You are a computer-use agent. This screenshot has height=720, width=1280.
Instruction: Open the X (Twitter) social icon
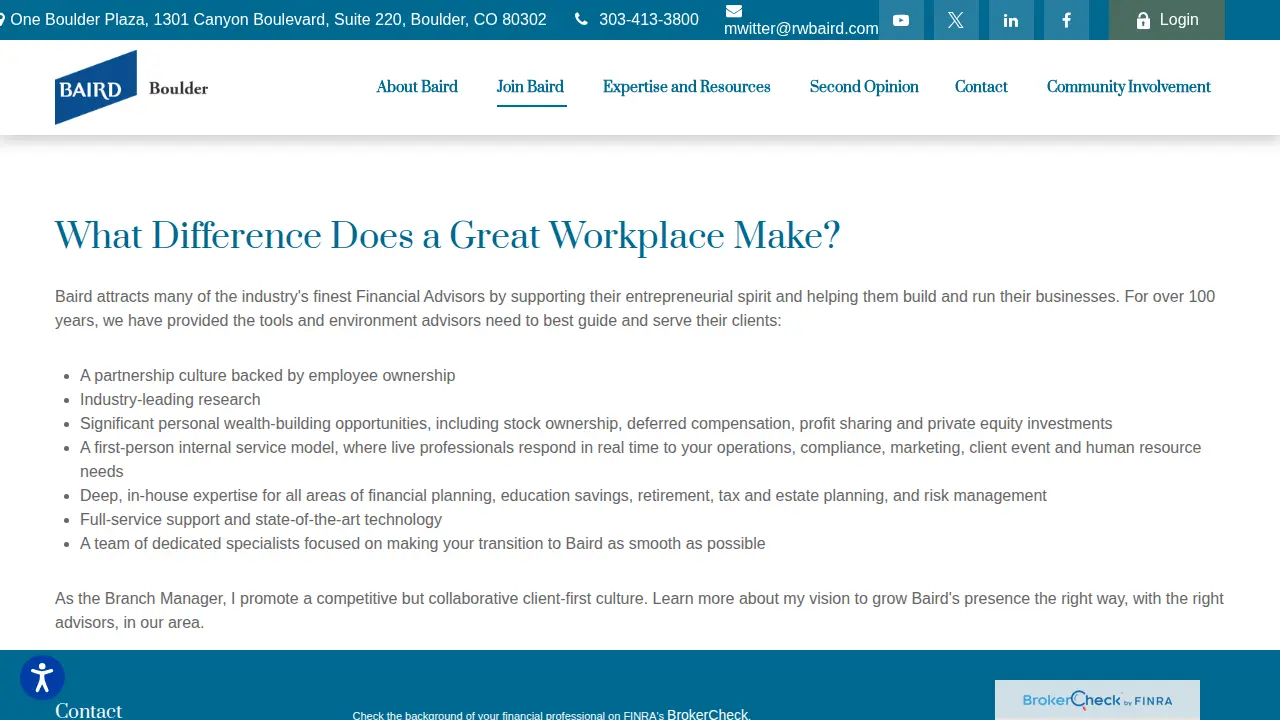coord(956,20)
